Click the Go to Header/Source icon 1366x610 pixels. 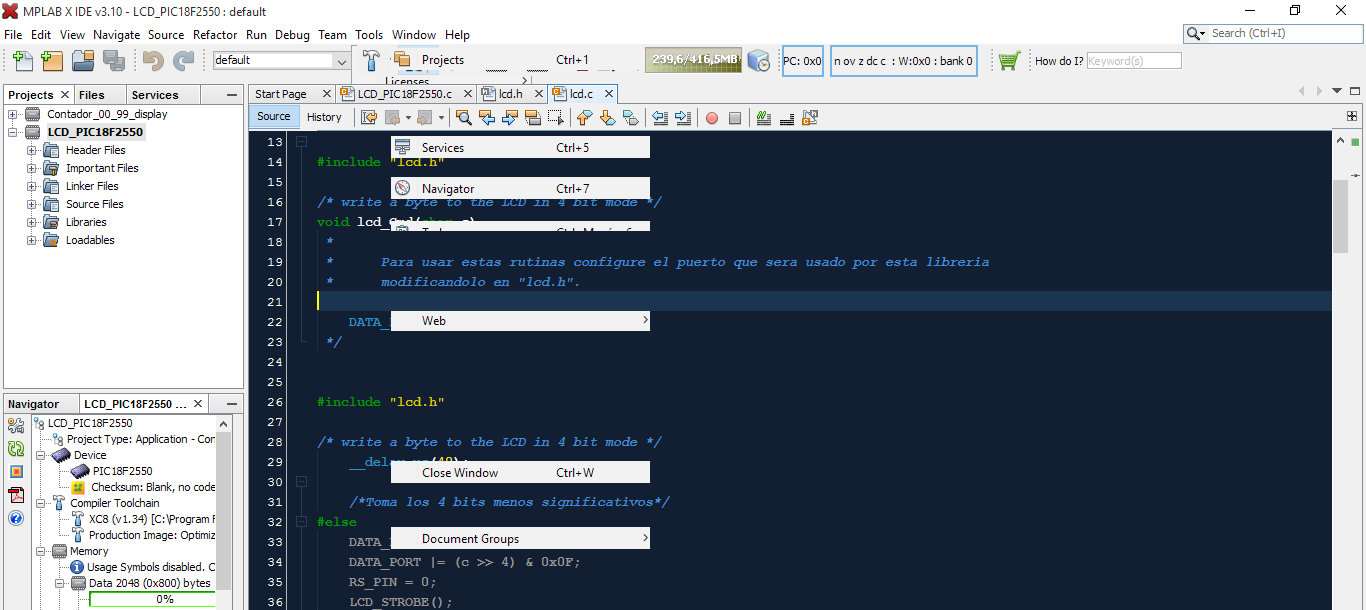[810, 117]
